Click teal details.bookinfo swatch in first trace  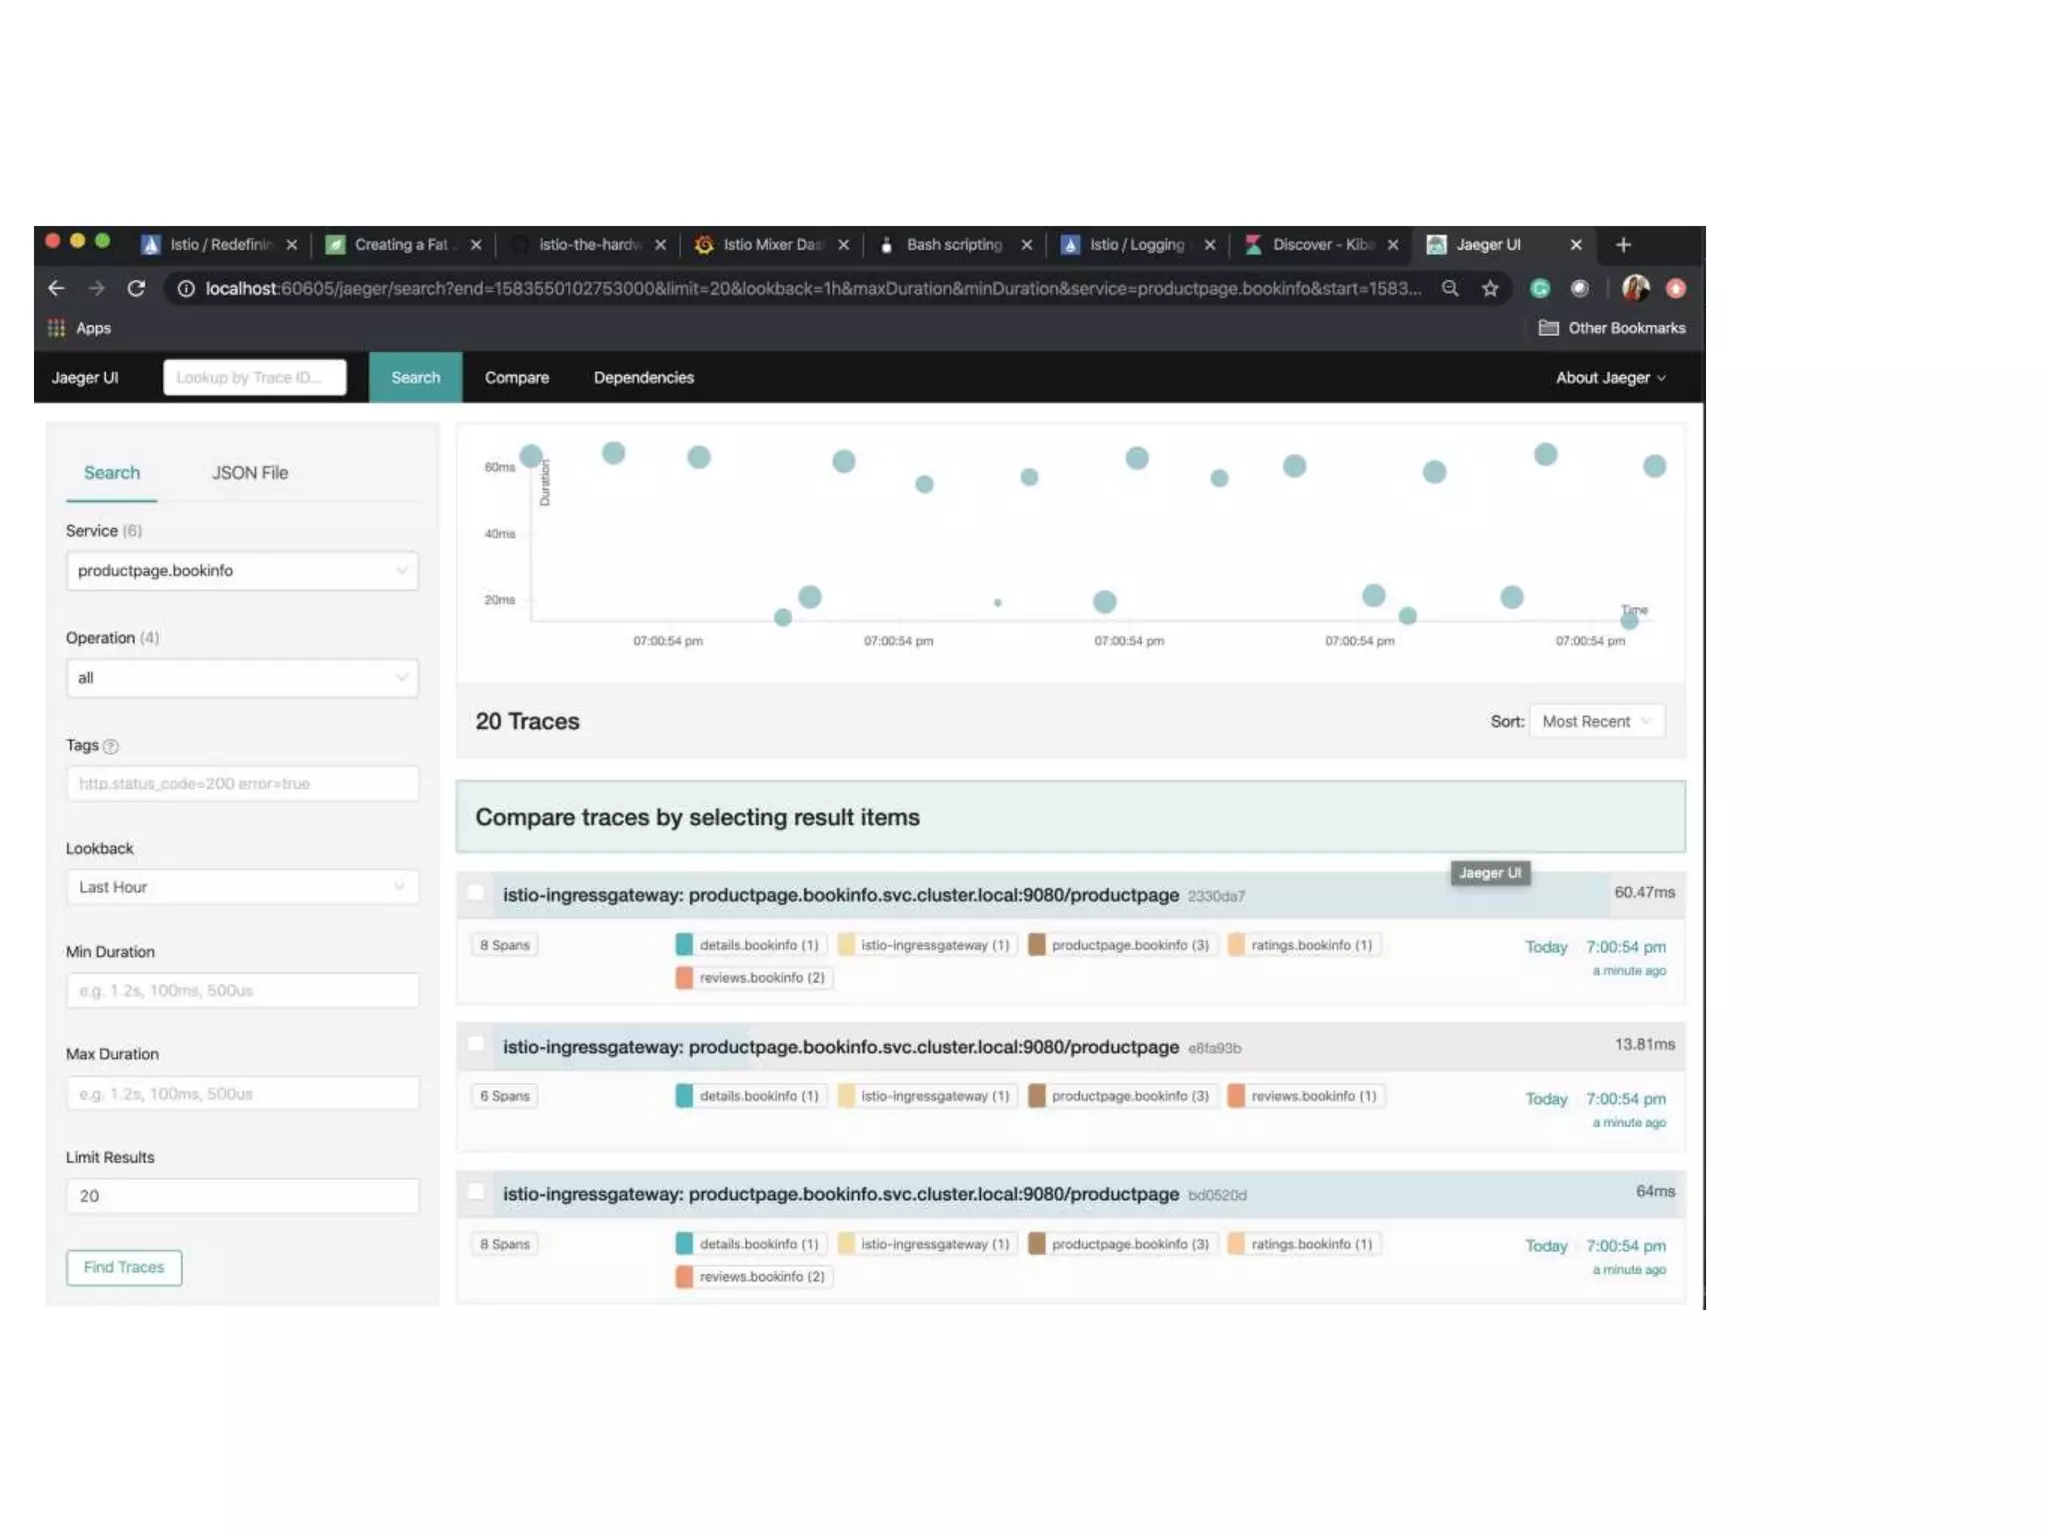684,945
